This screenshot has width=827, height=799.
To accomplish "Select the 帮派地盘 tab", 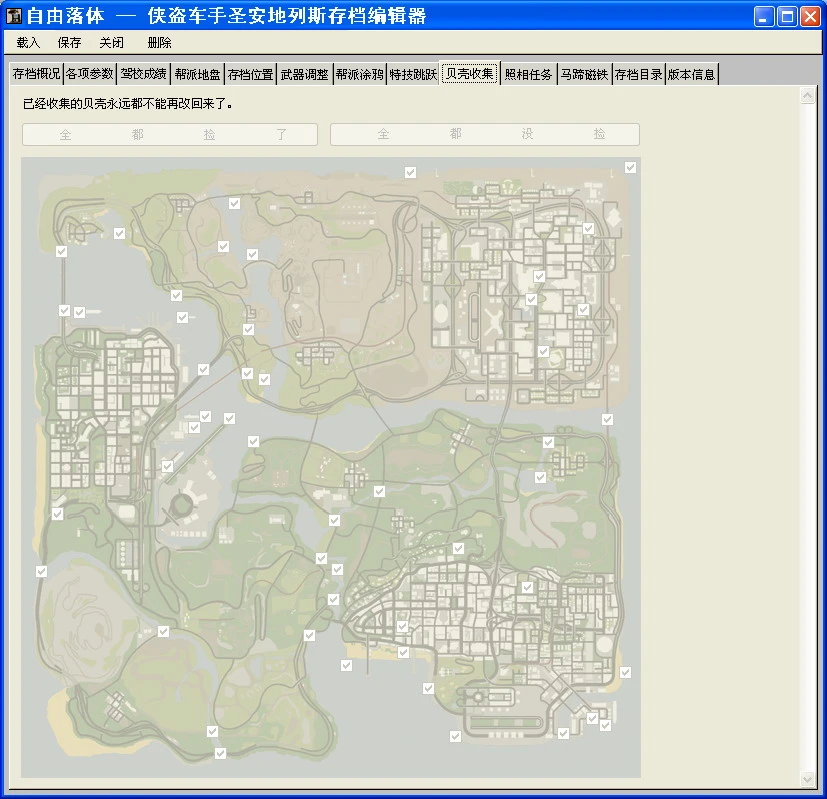I will pos(197,74).
